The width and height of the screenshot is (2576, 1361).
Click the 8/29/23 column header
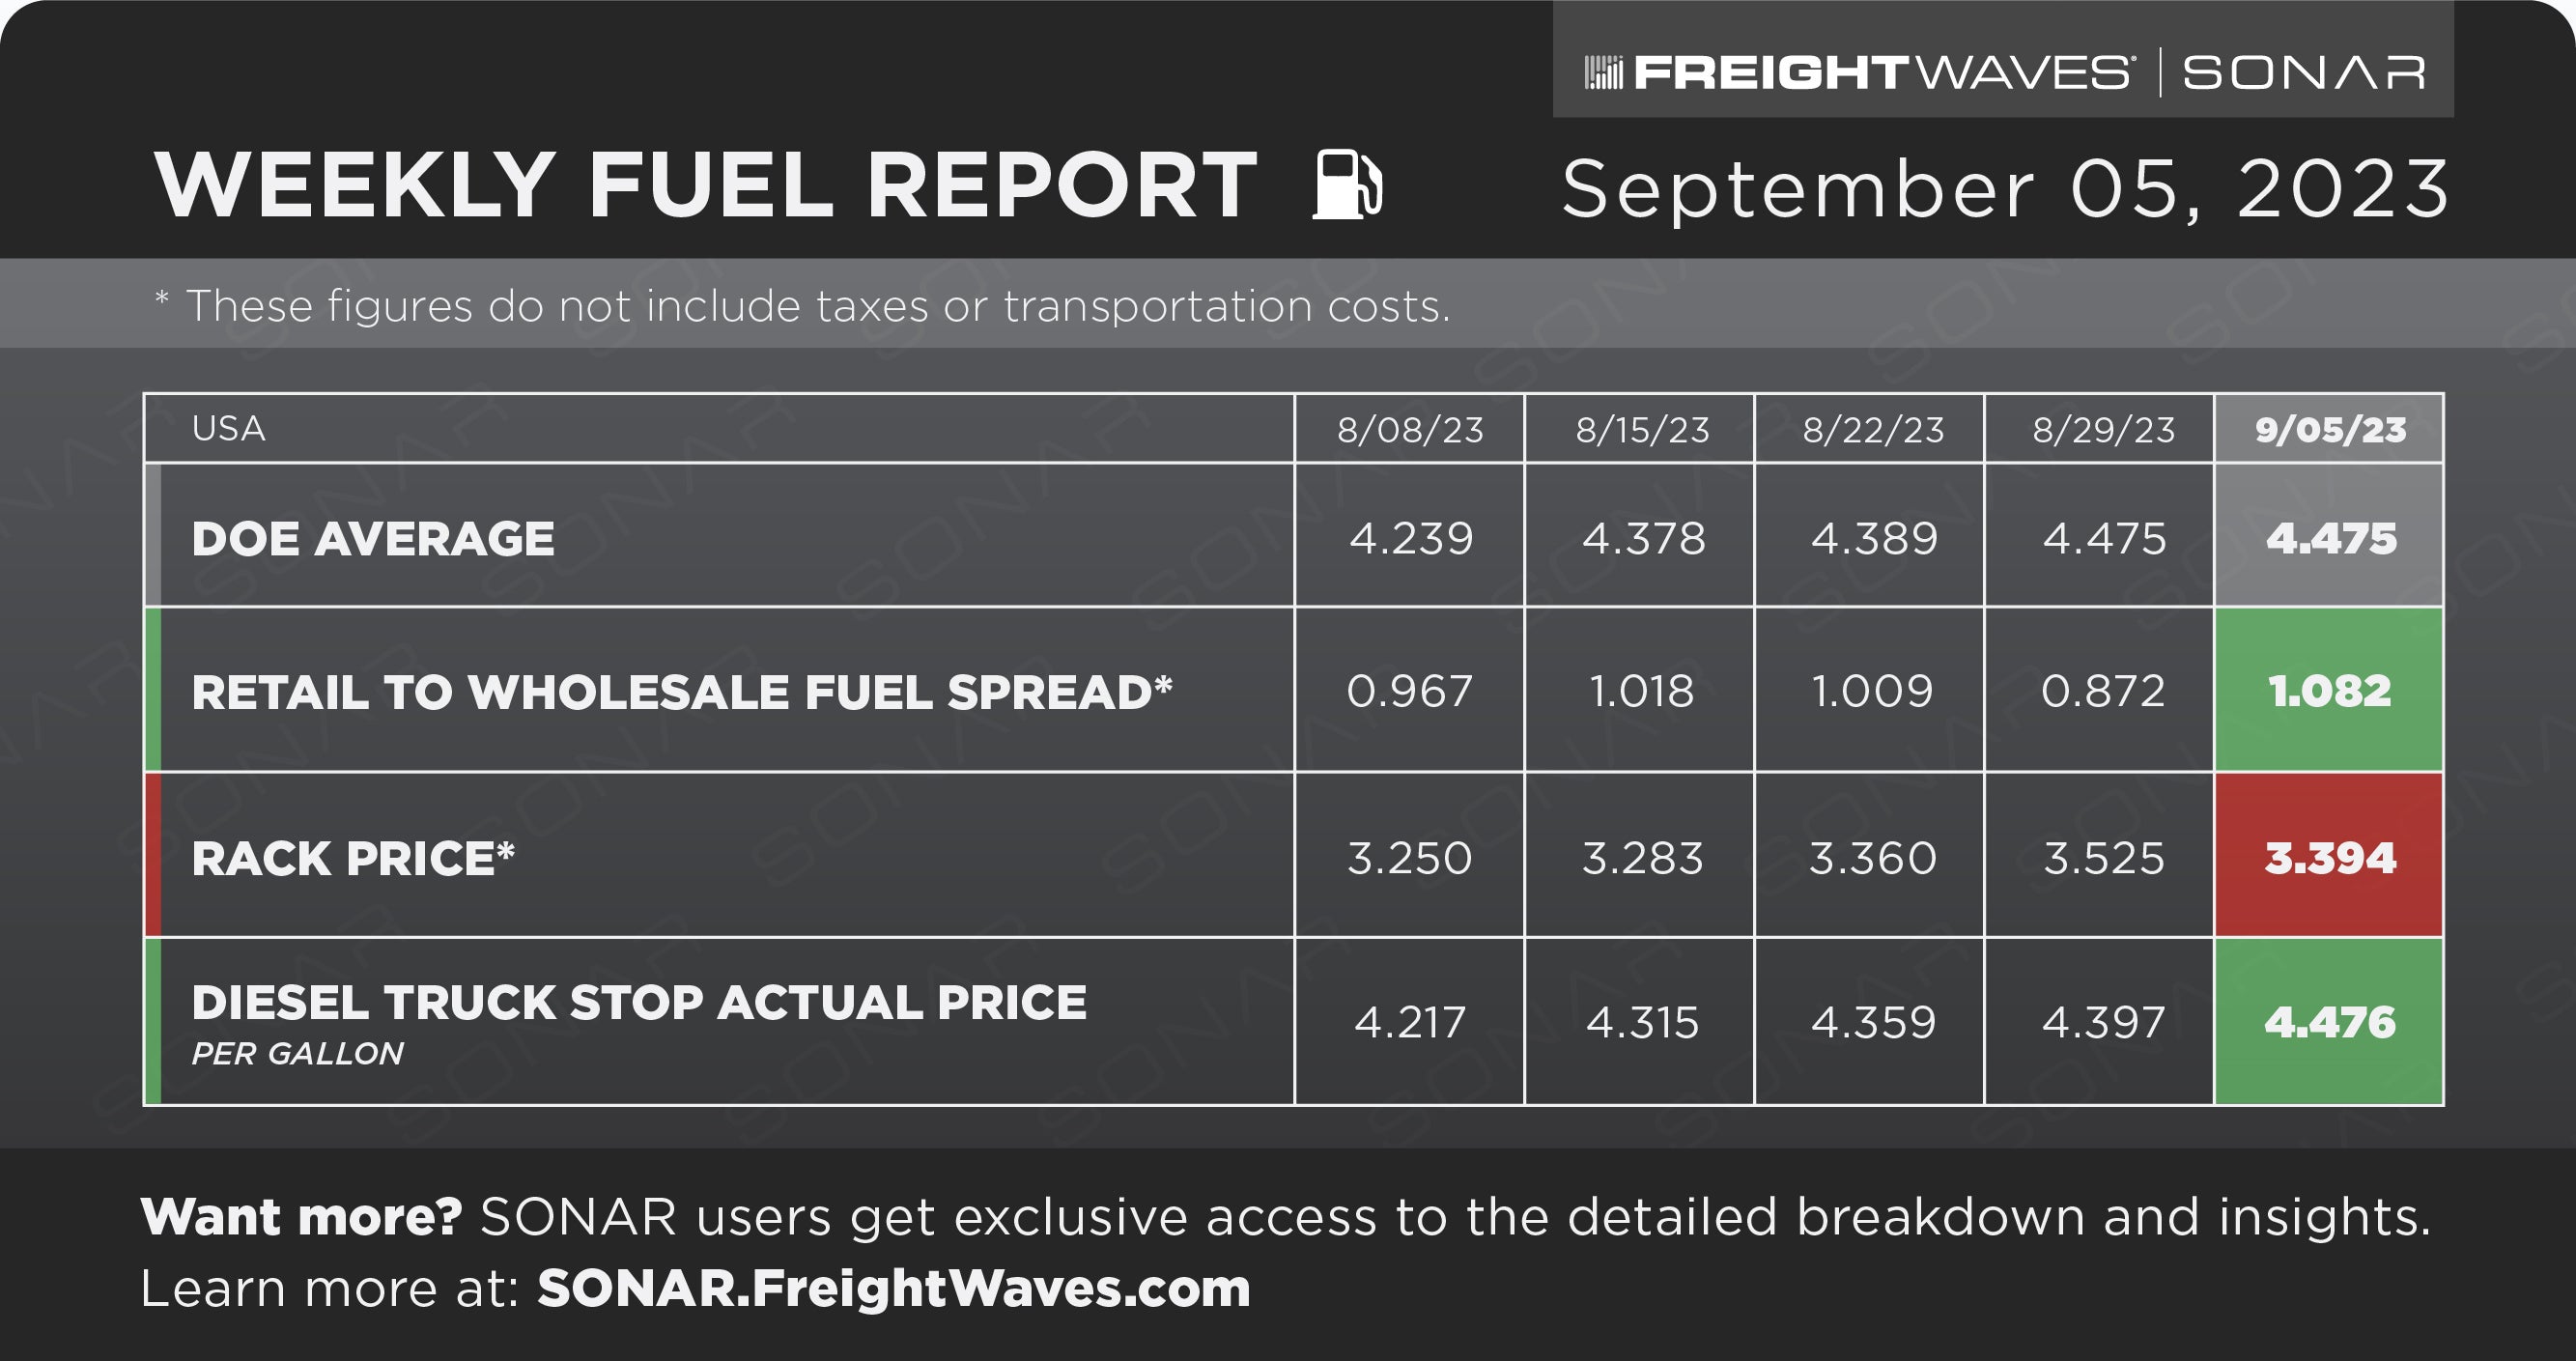[x=2100, y=429]
